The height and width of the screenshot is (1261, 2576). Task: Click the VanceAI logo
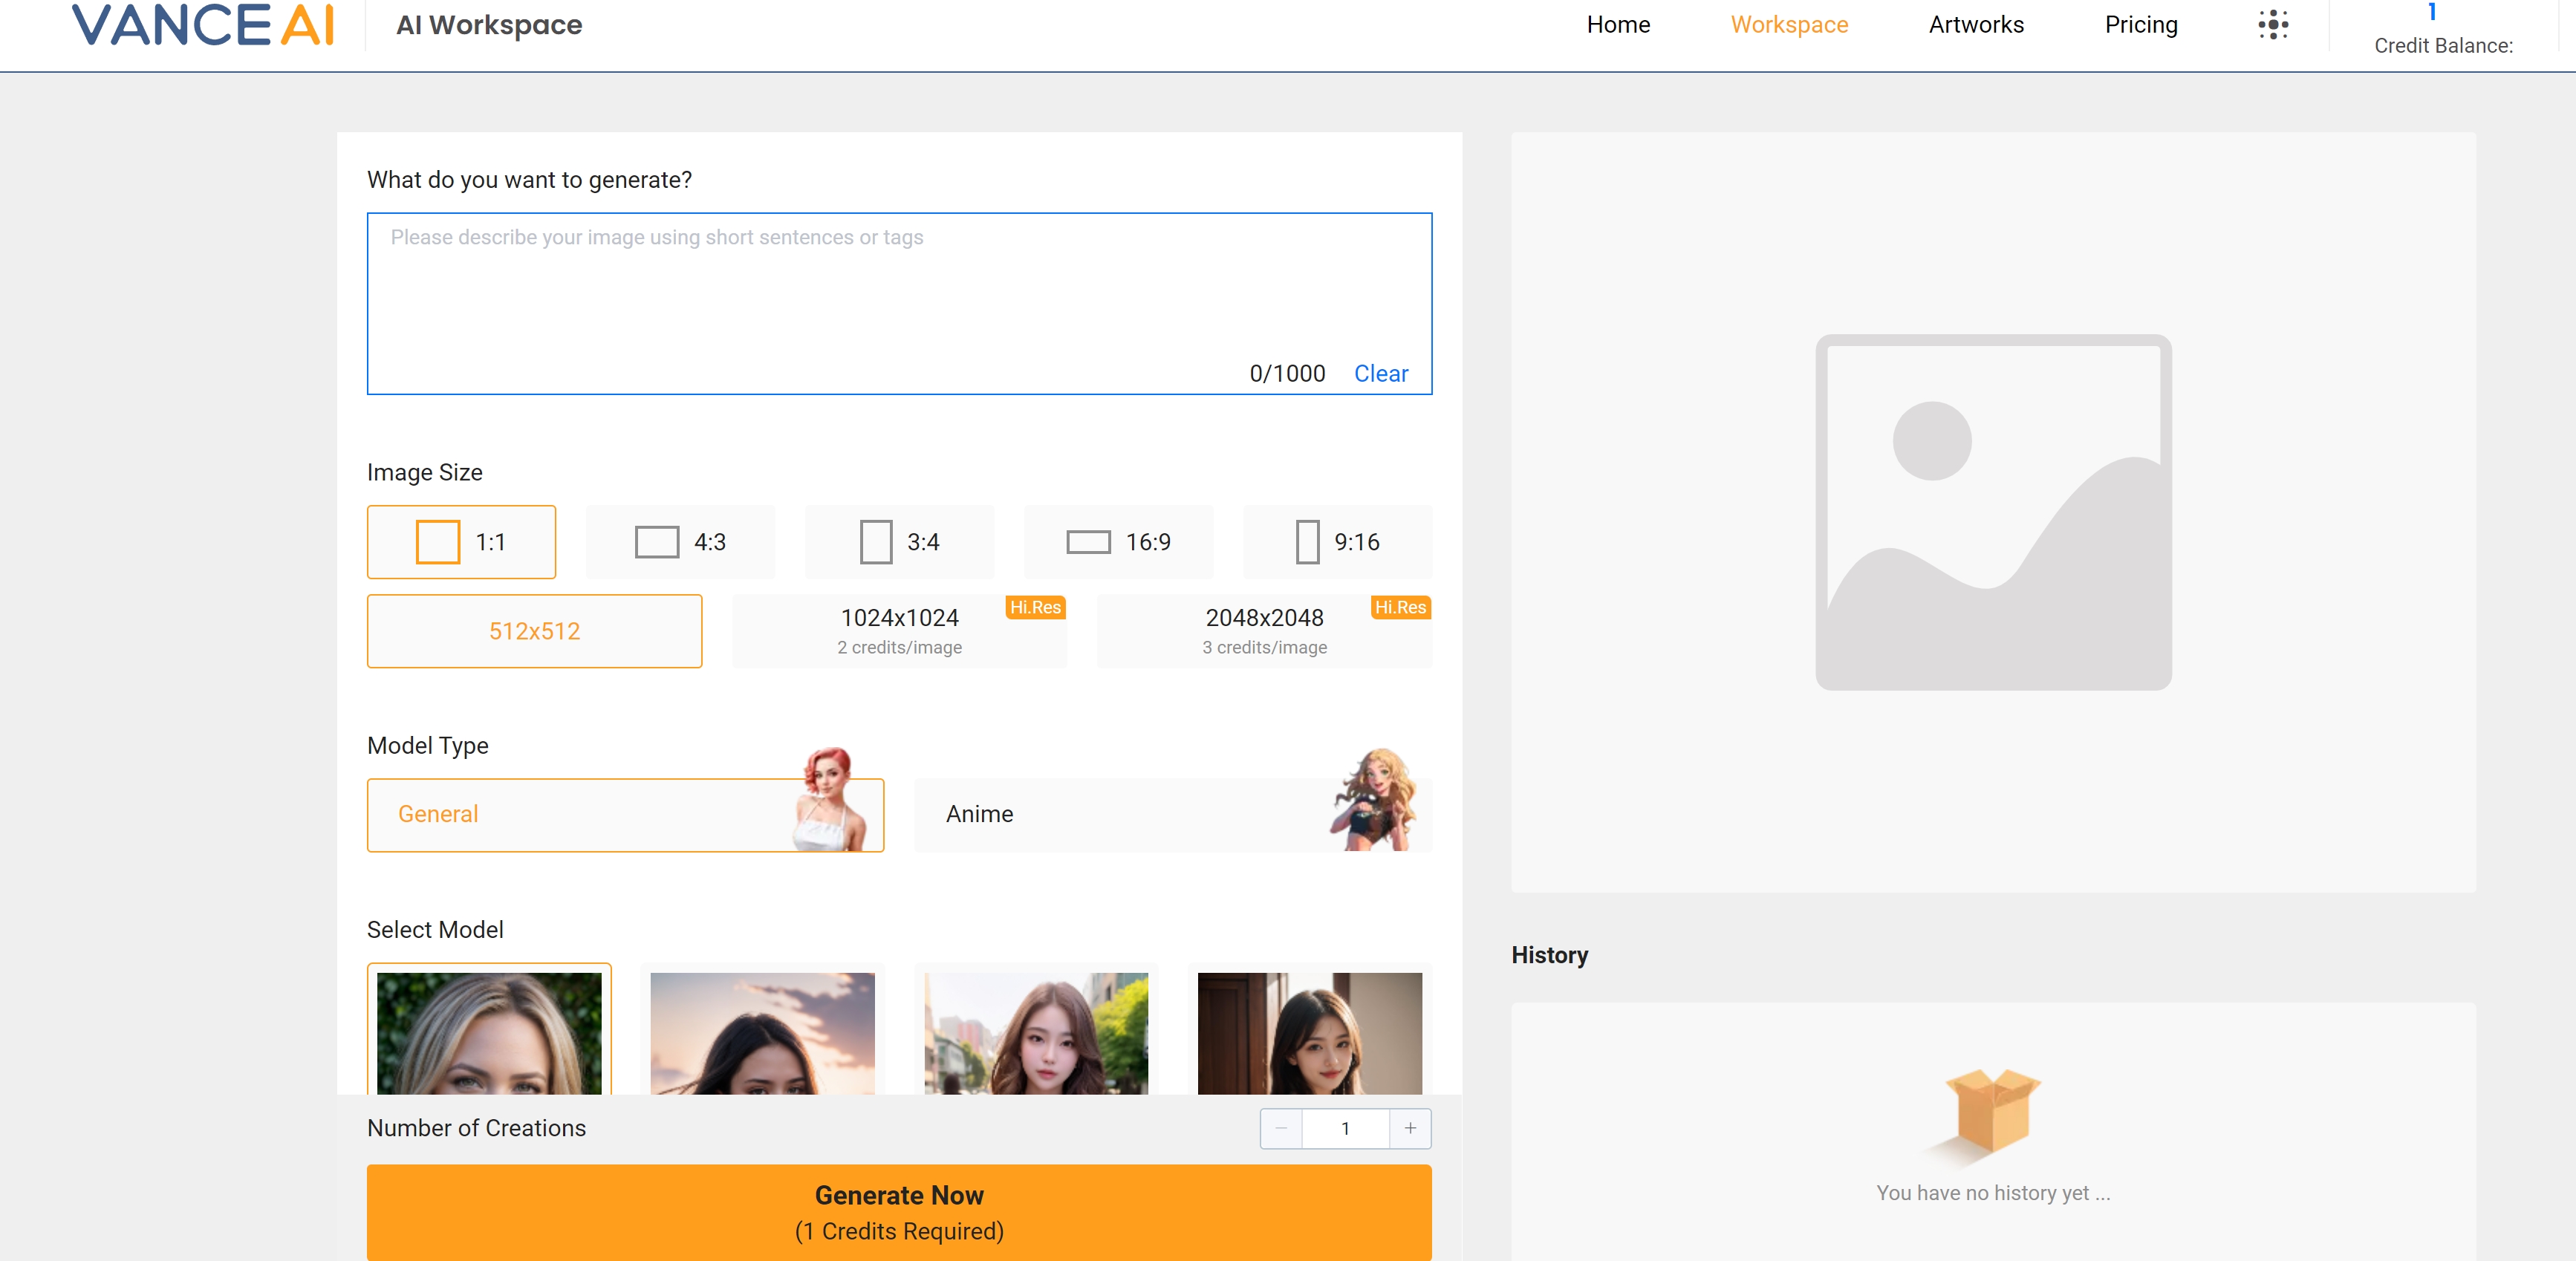(x=203, y=25)
